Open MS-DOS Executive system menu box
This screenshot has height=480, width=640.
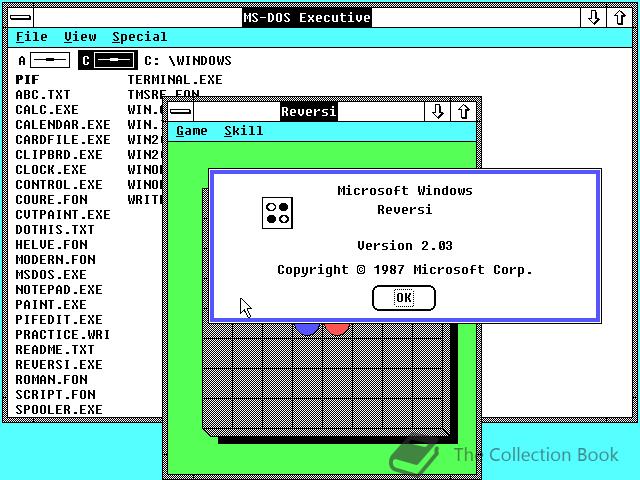(20, 18)
